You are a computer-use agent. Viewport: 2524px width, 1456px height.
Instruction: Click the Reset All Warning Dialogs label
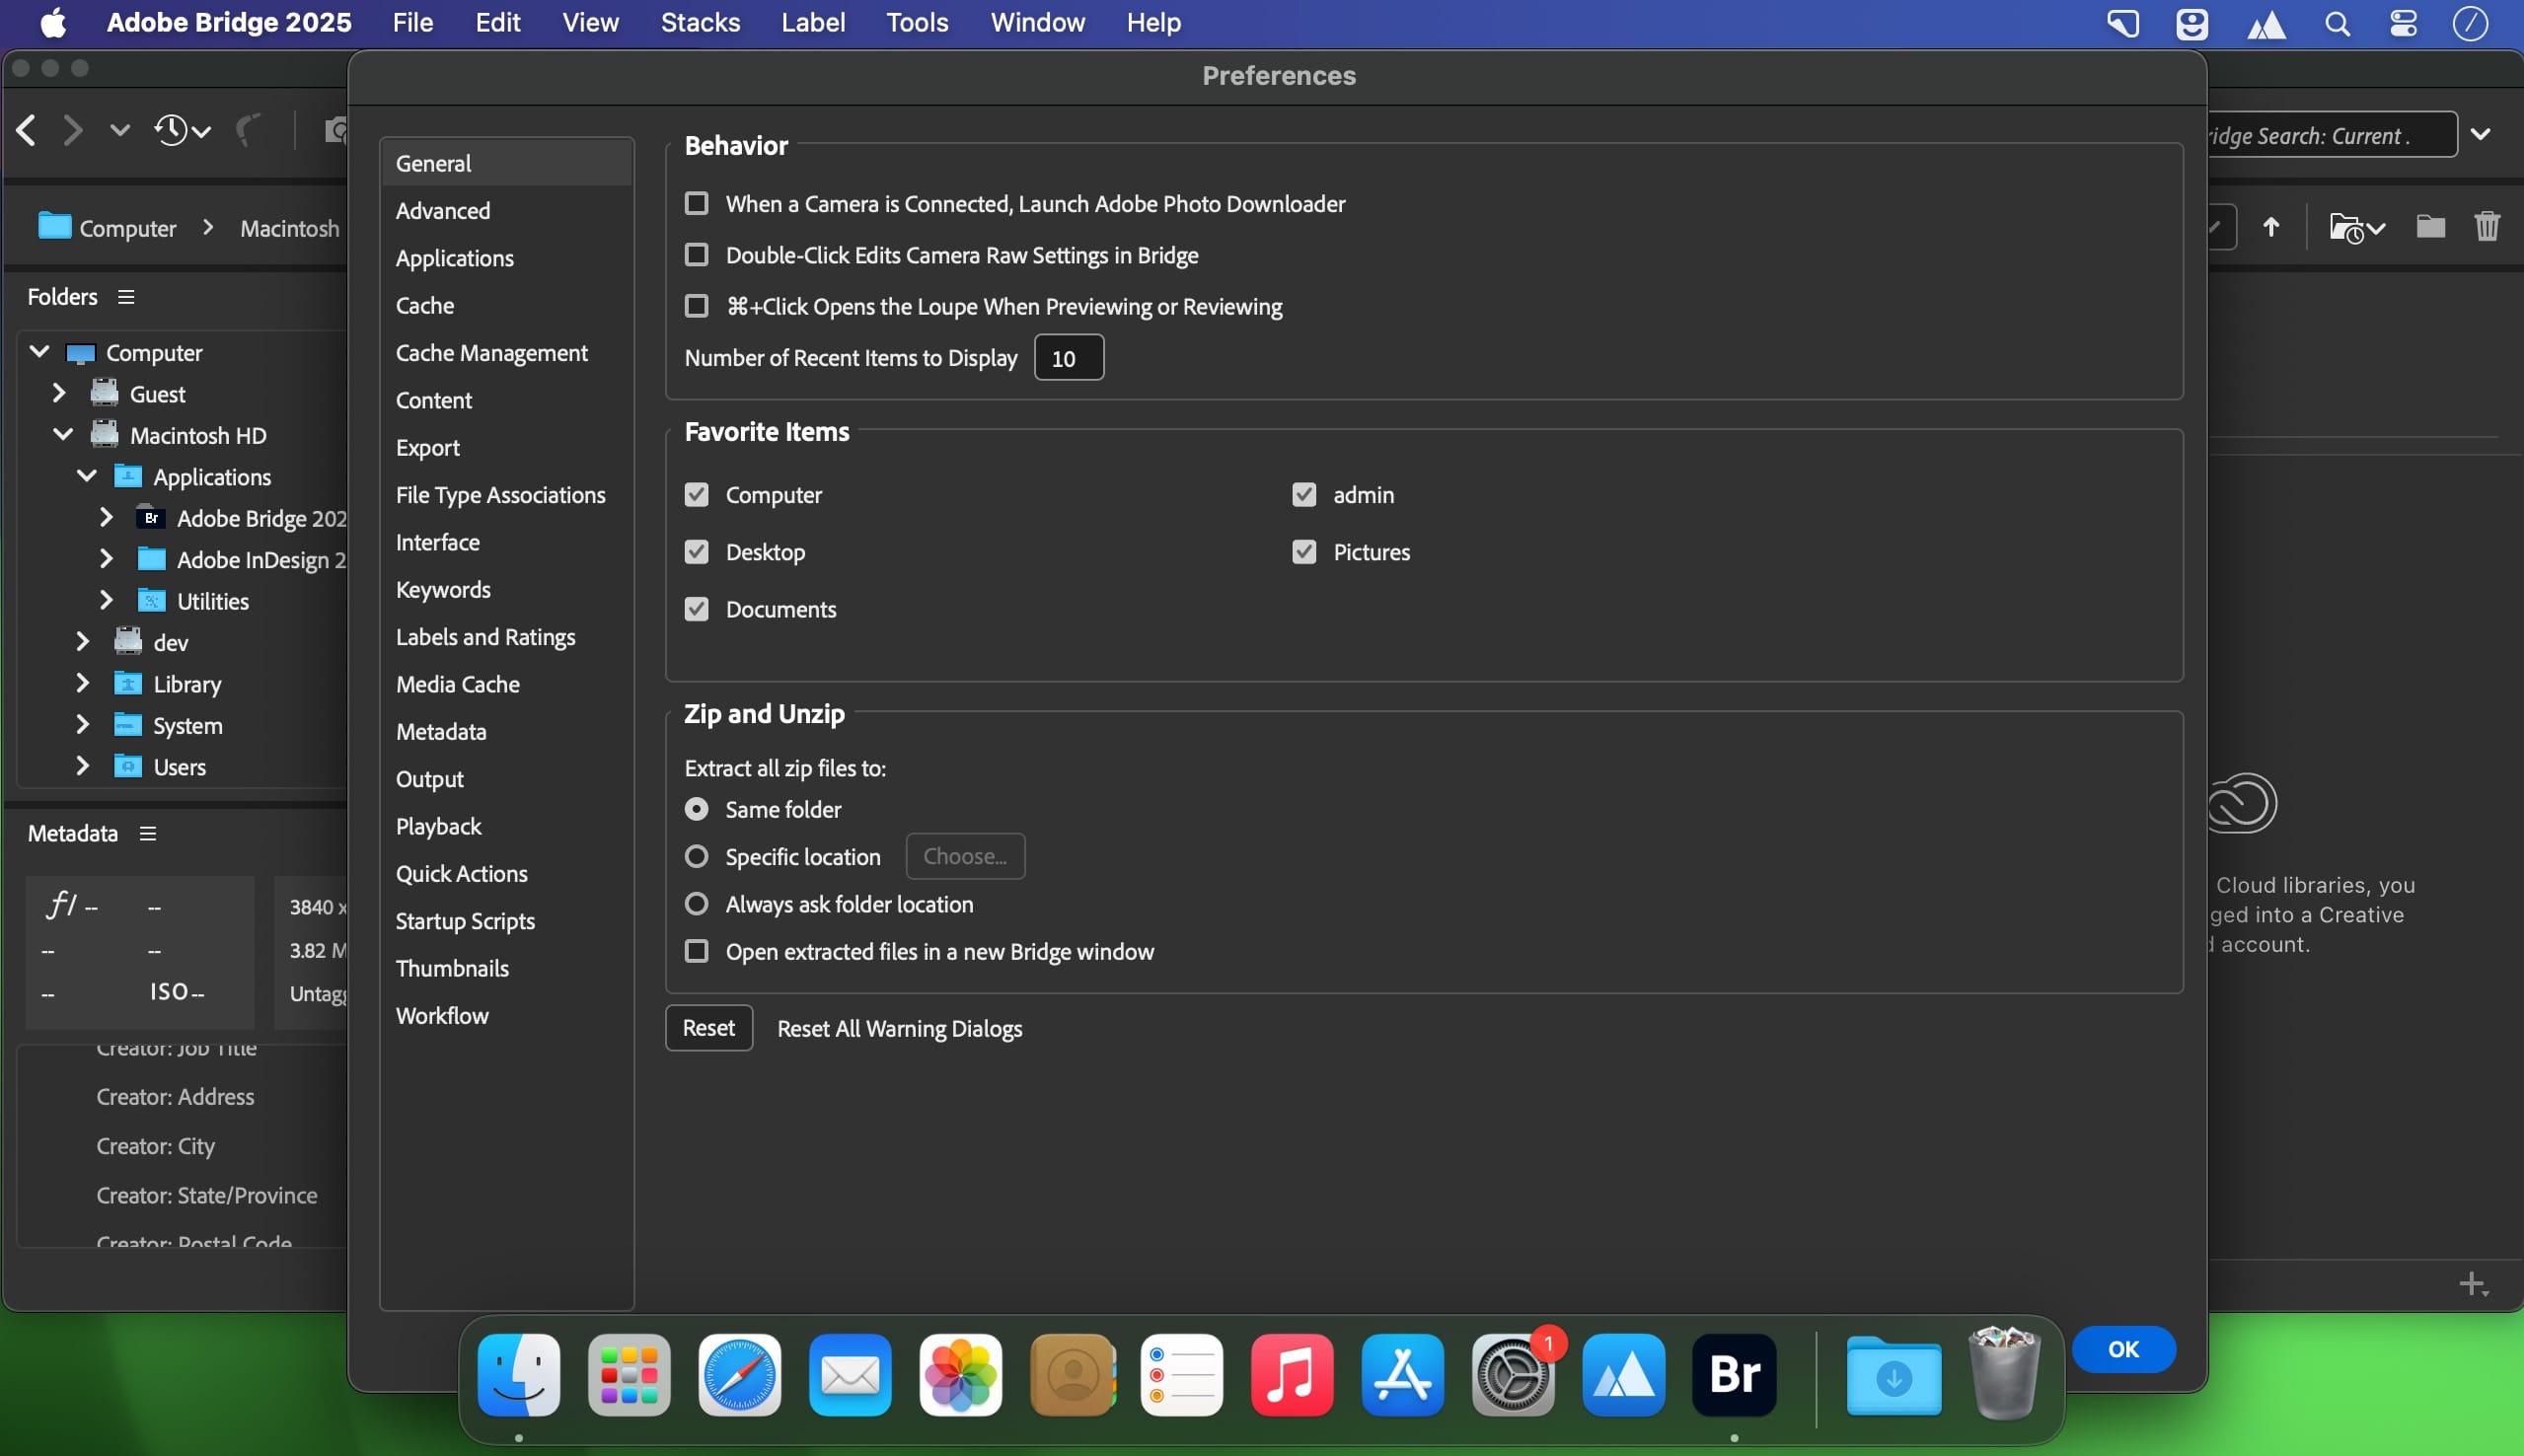tap(900, 1028)
